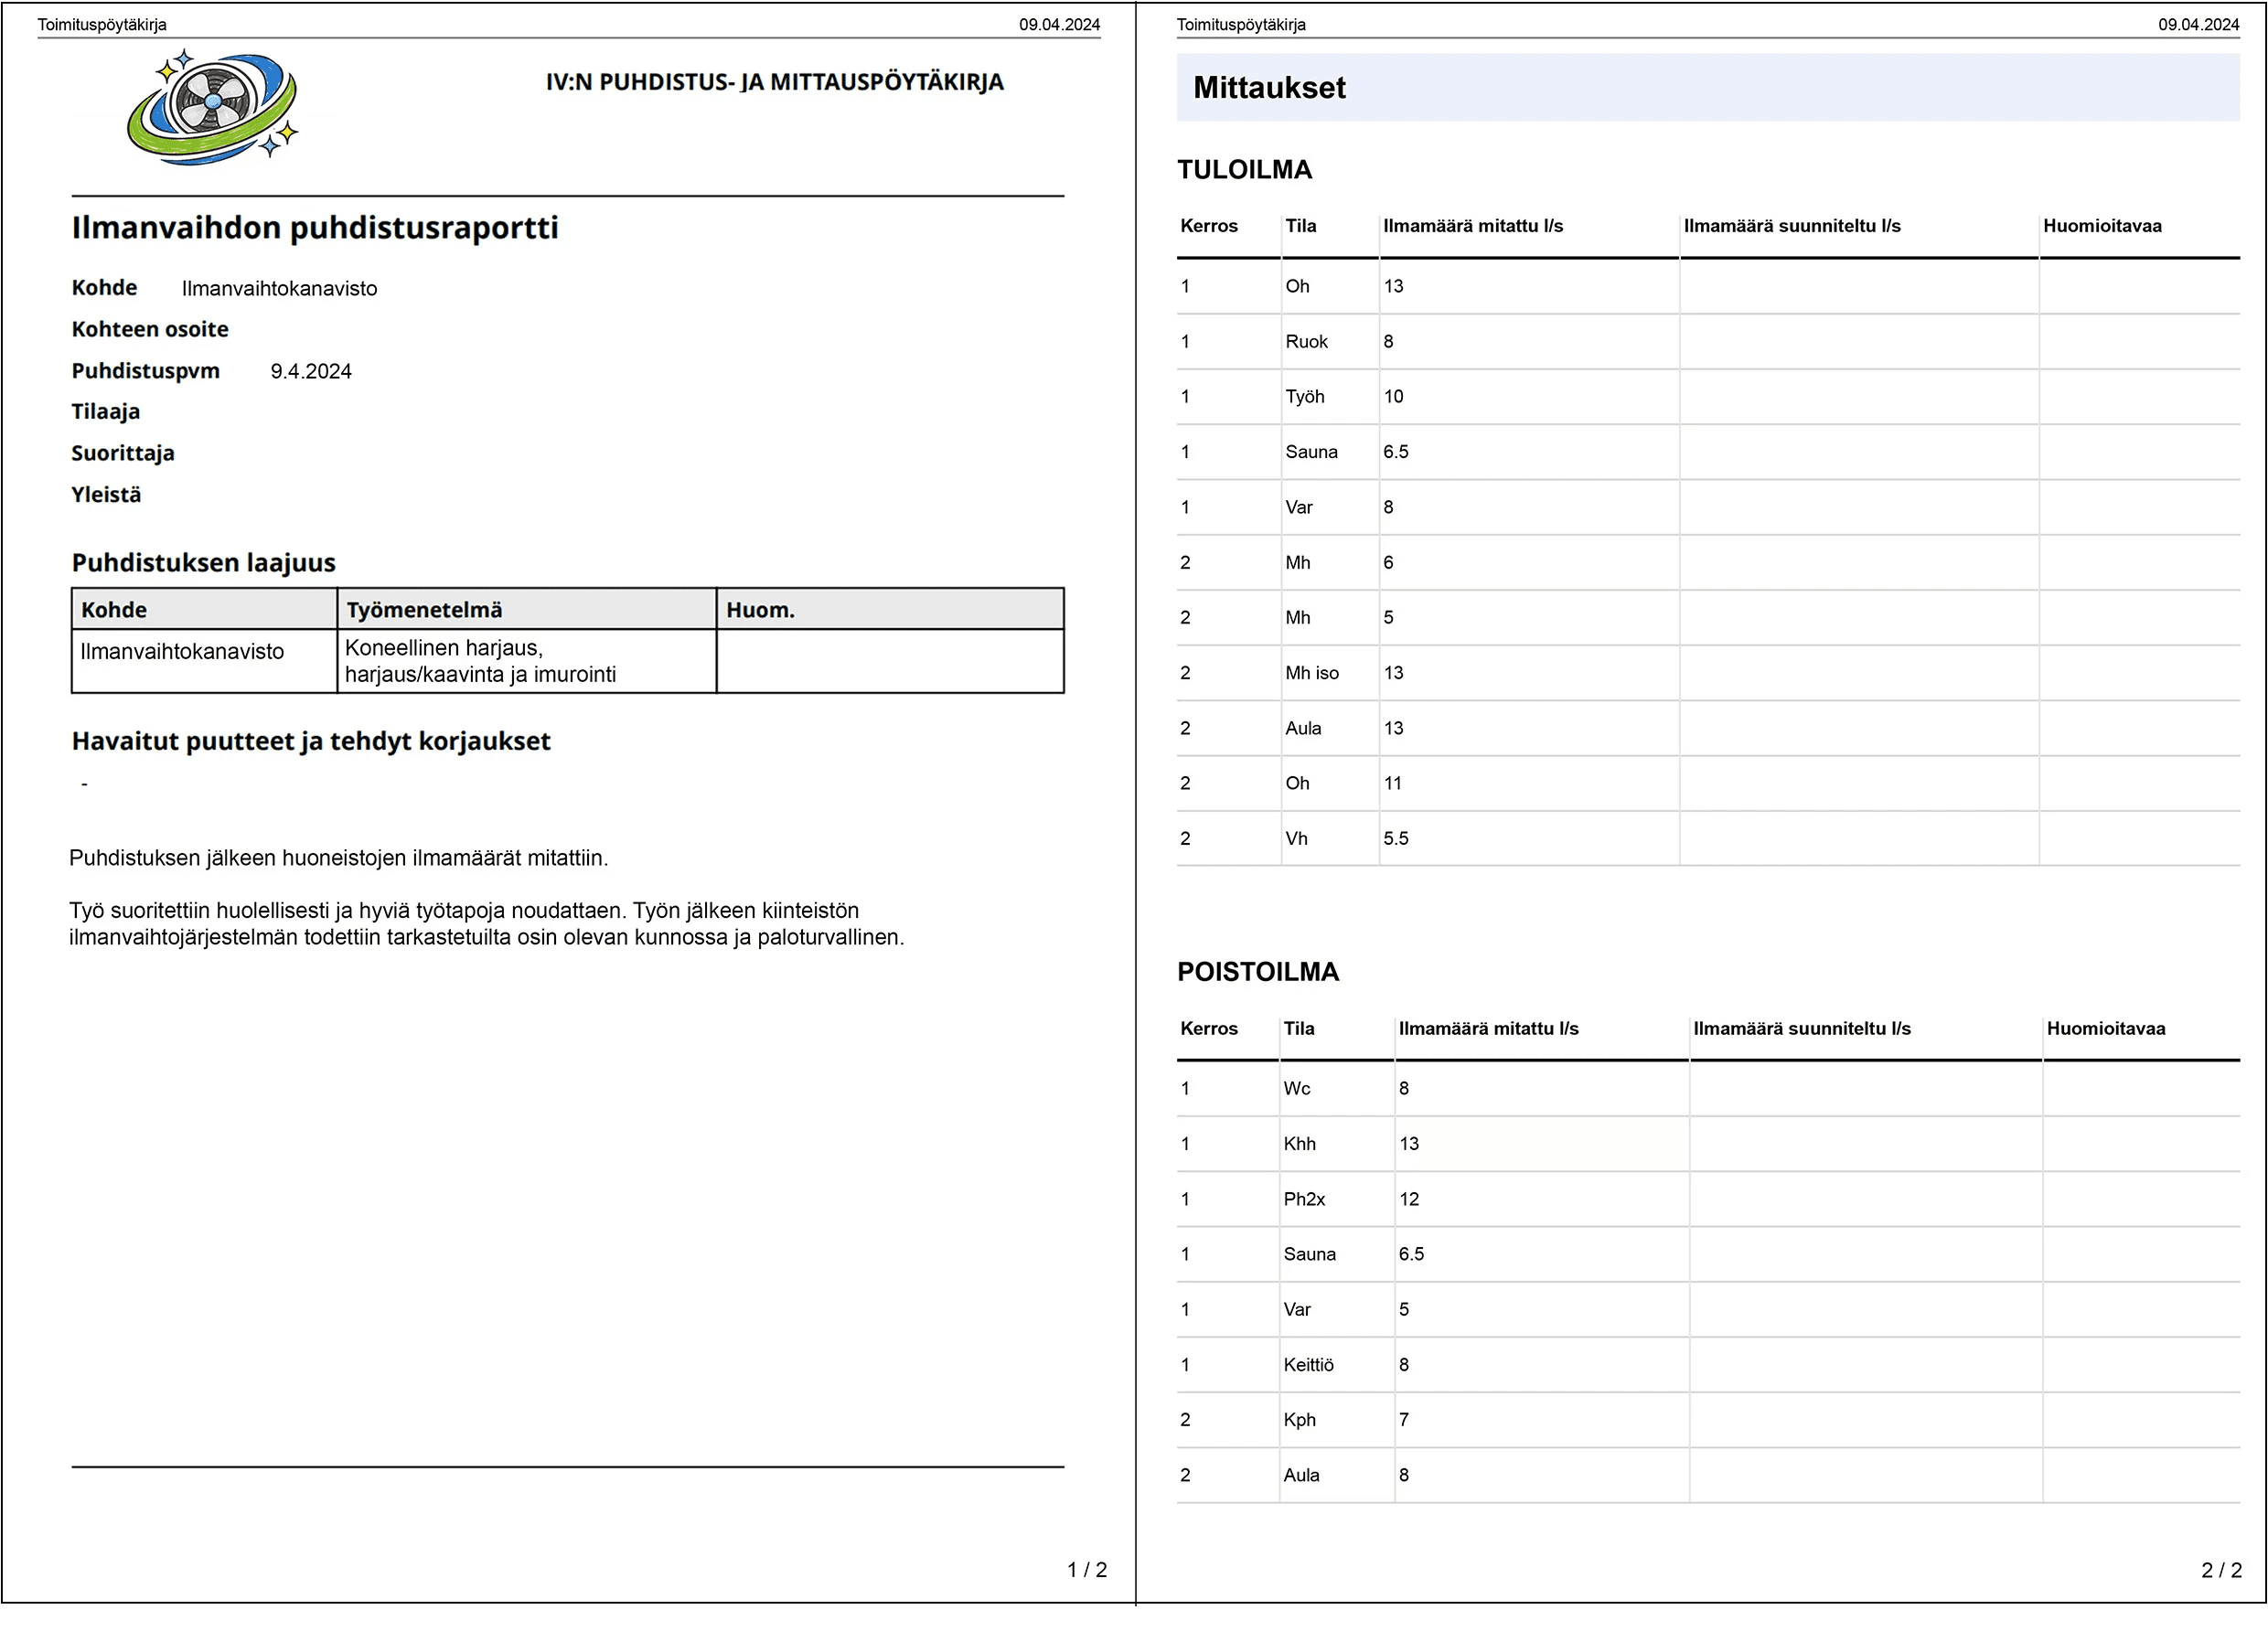Click the '12' measured value in Ph2x row
This screenshot has width=2268, height=1642.
(1409, 1199)
